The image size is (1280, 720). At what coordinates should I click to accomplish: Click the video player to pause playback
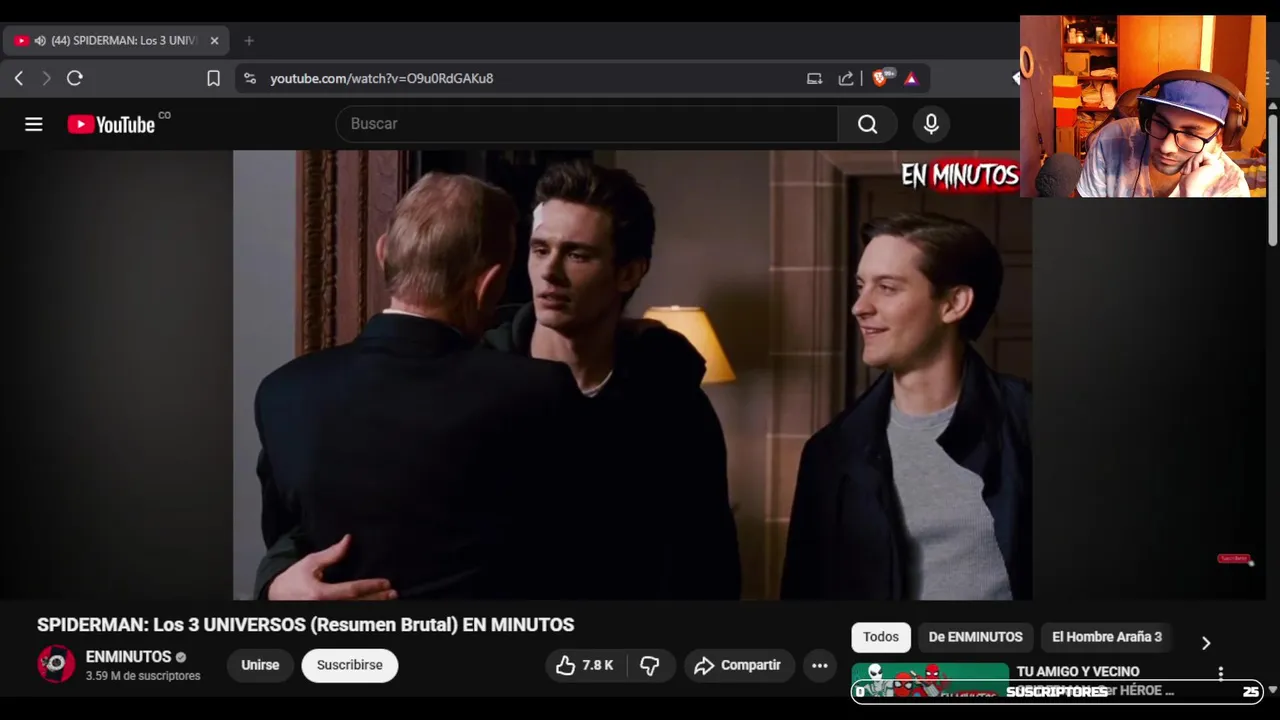click(x=632, y=375)
